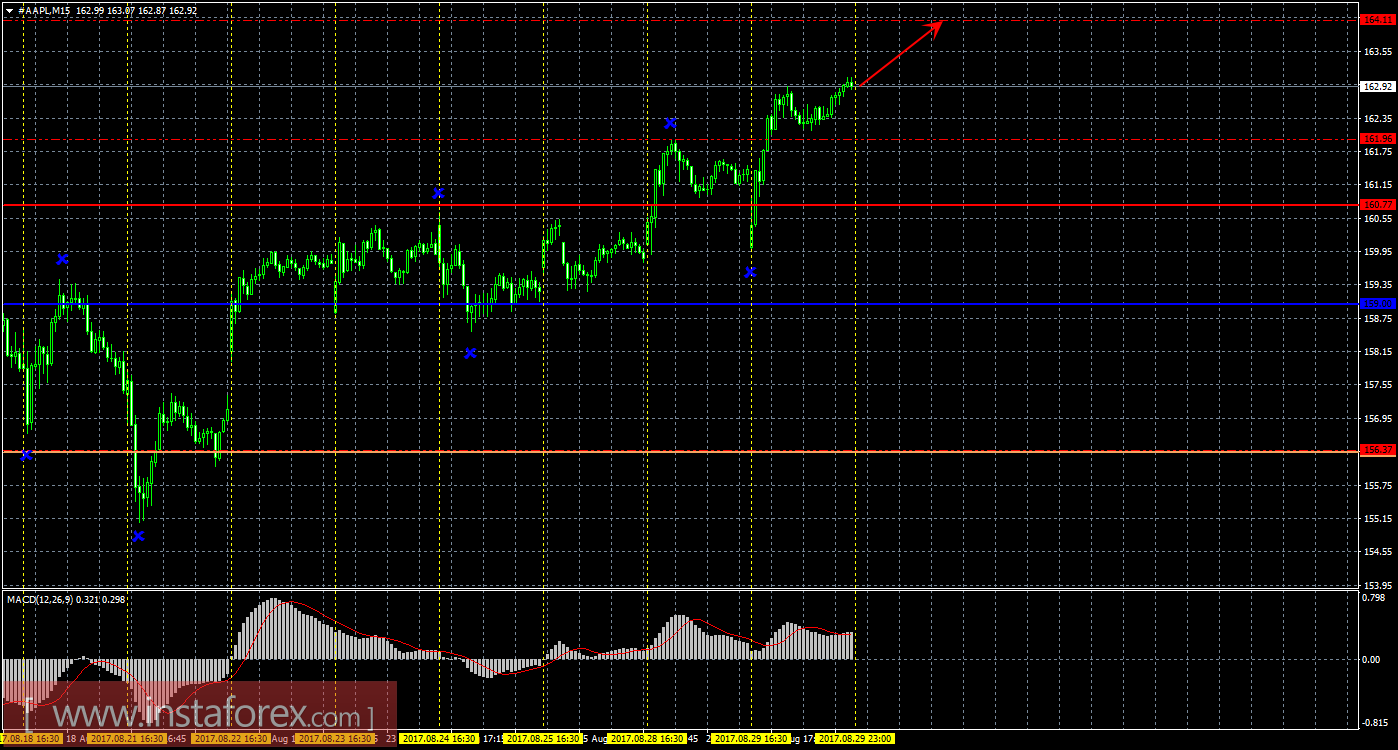1398x750 pixels.
Task: Click the red 164.11 price label
Action: pos(1377,19)
